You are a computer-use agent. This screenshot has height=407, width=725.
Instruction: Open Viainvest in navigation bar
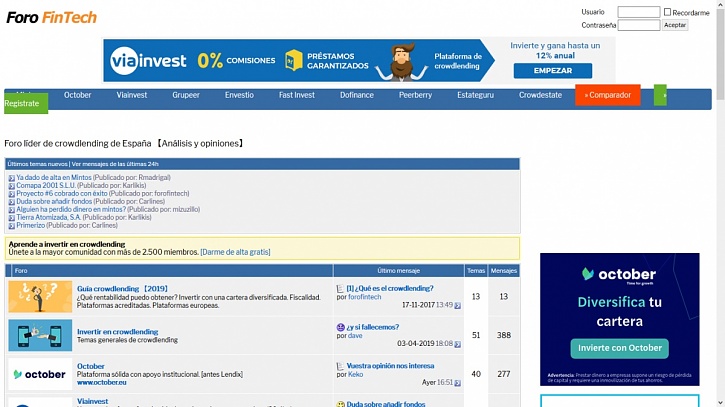point(132,95)
